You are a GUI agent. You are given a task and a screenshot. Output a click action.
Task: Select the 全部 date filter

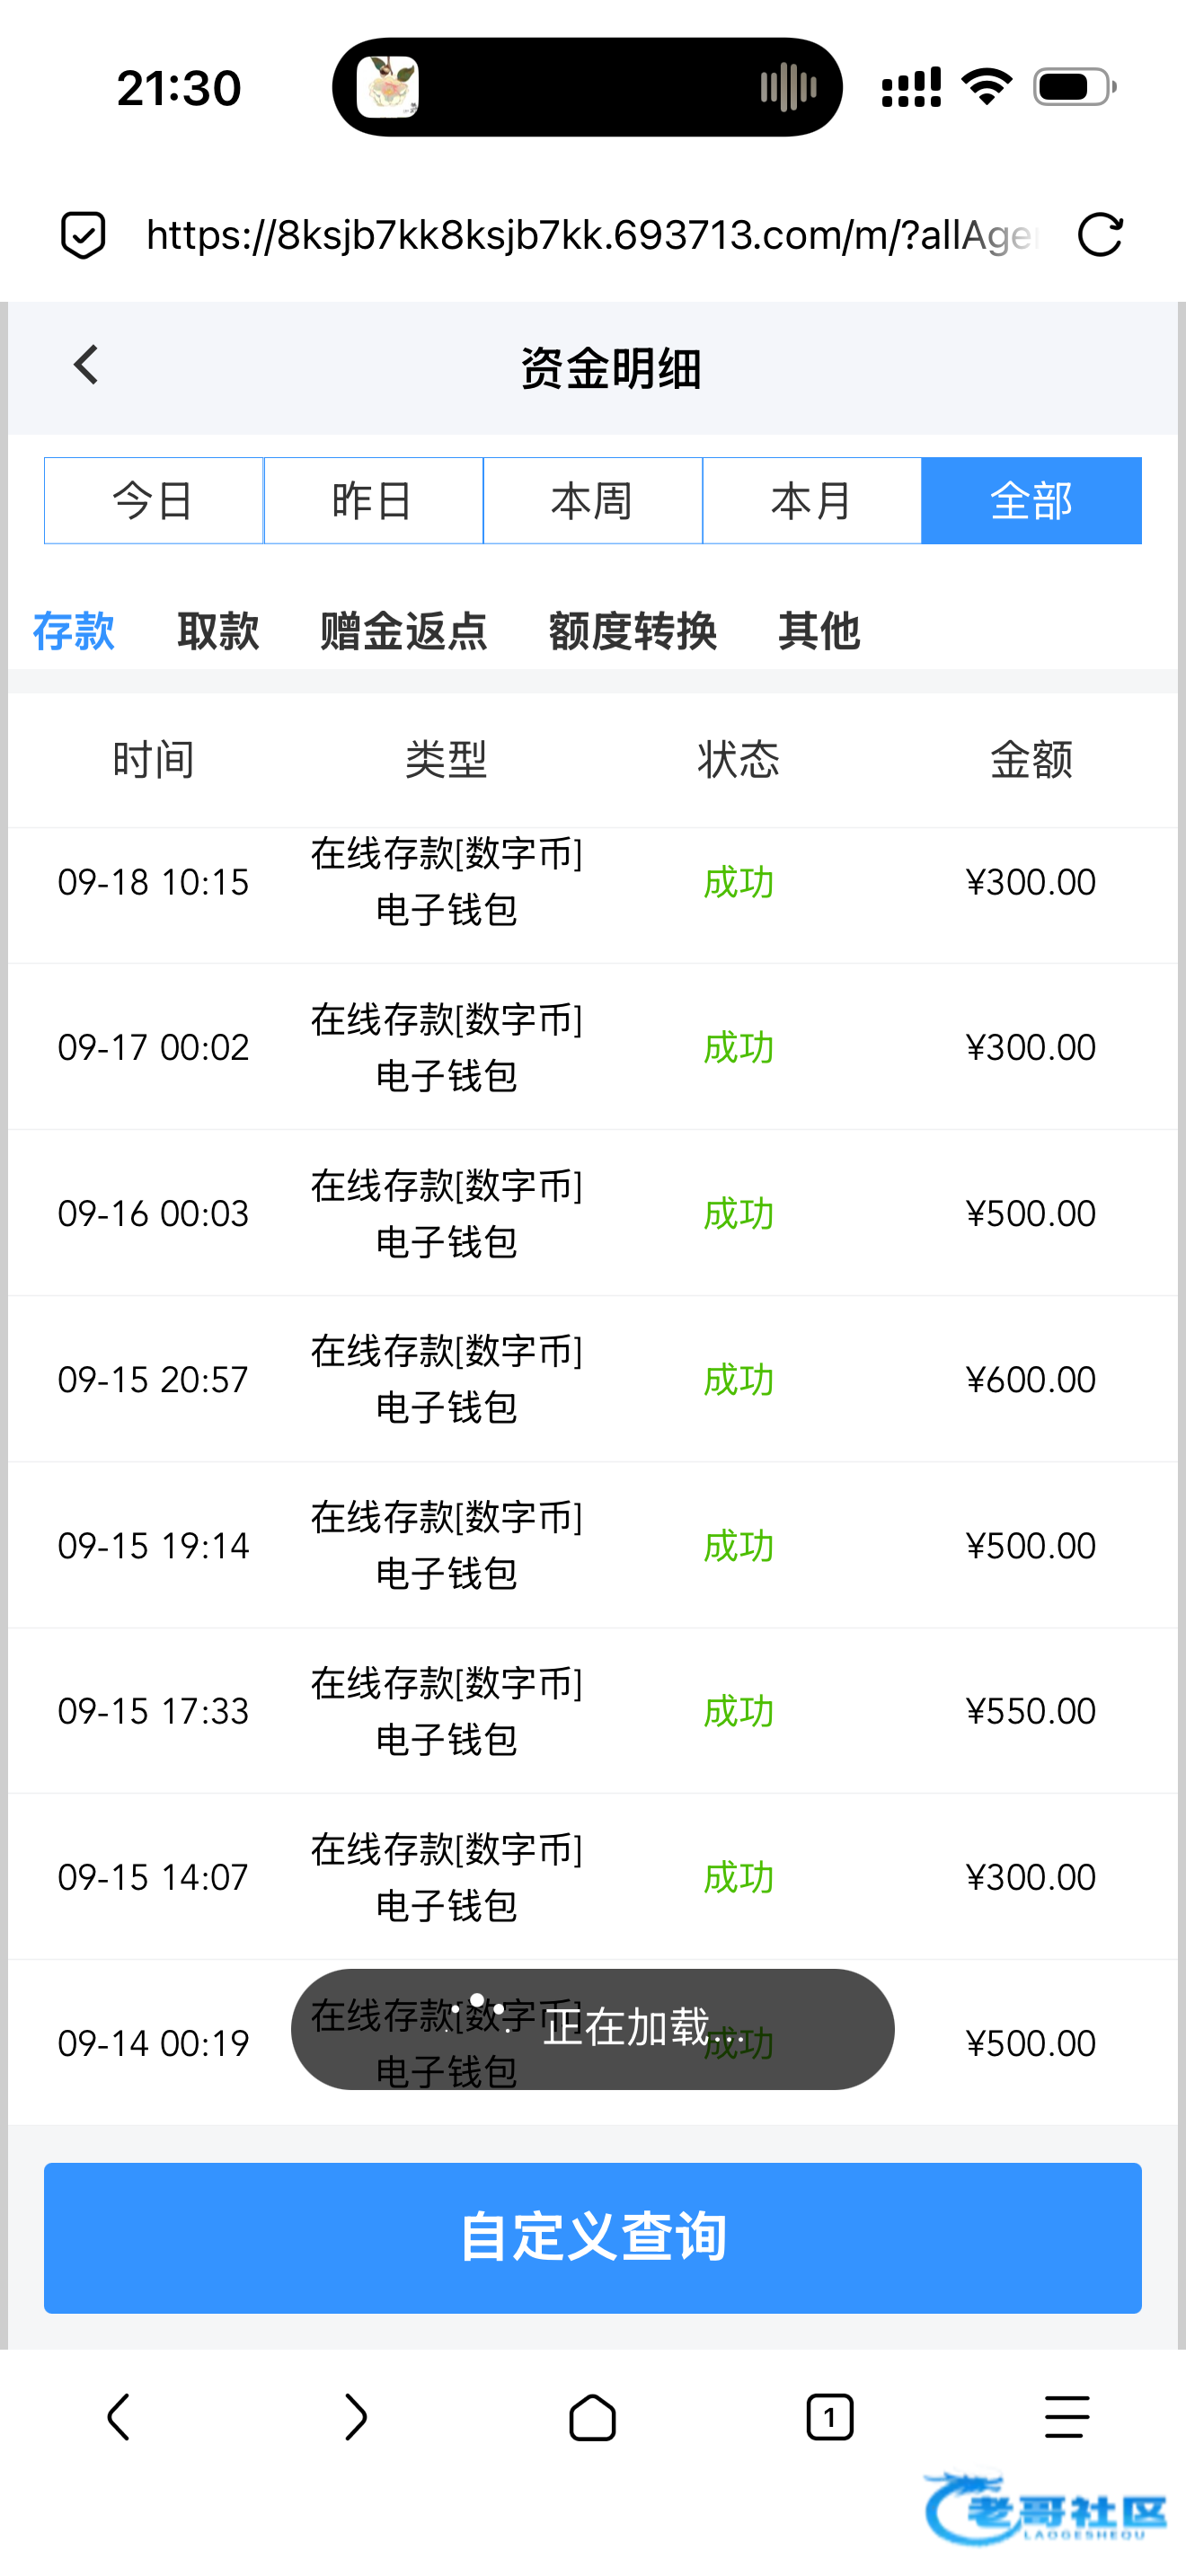tap(1031, 501)
